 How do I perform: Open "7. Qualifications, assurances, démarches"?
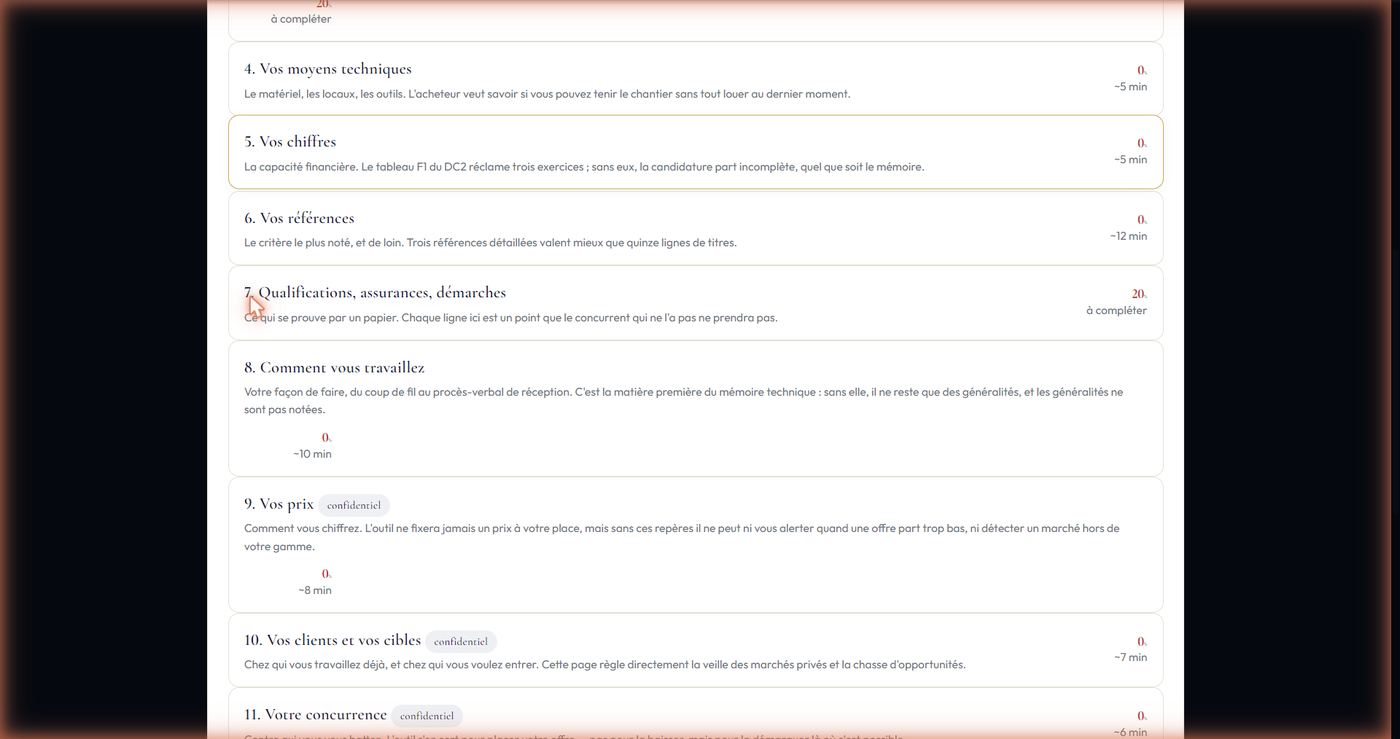[x=695, y=303]
